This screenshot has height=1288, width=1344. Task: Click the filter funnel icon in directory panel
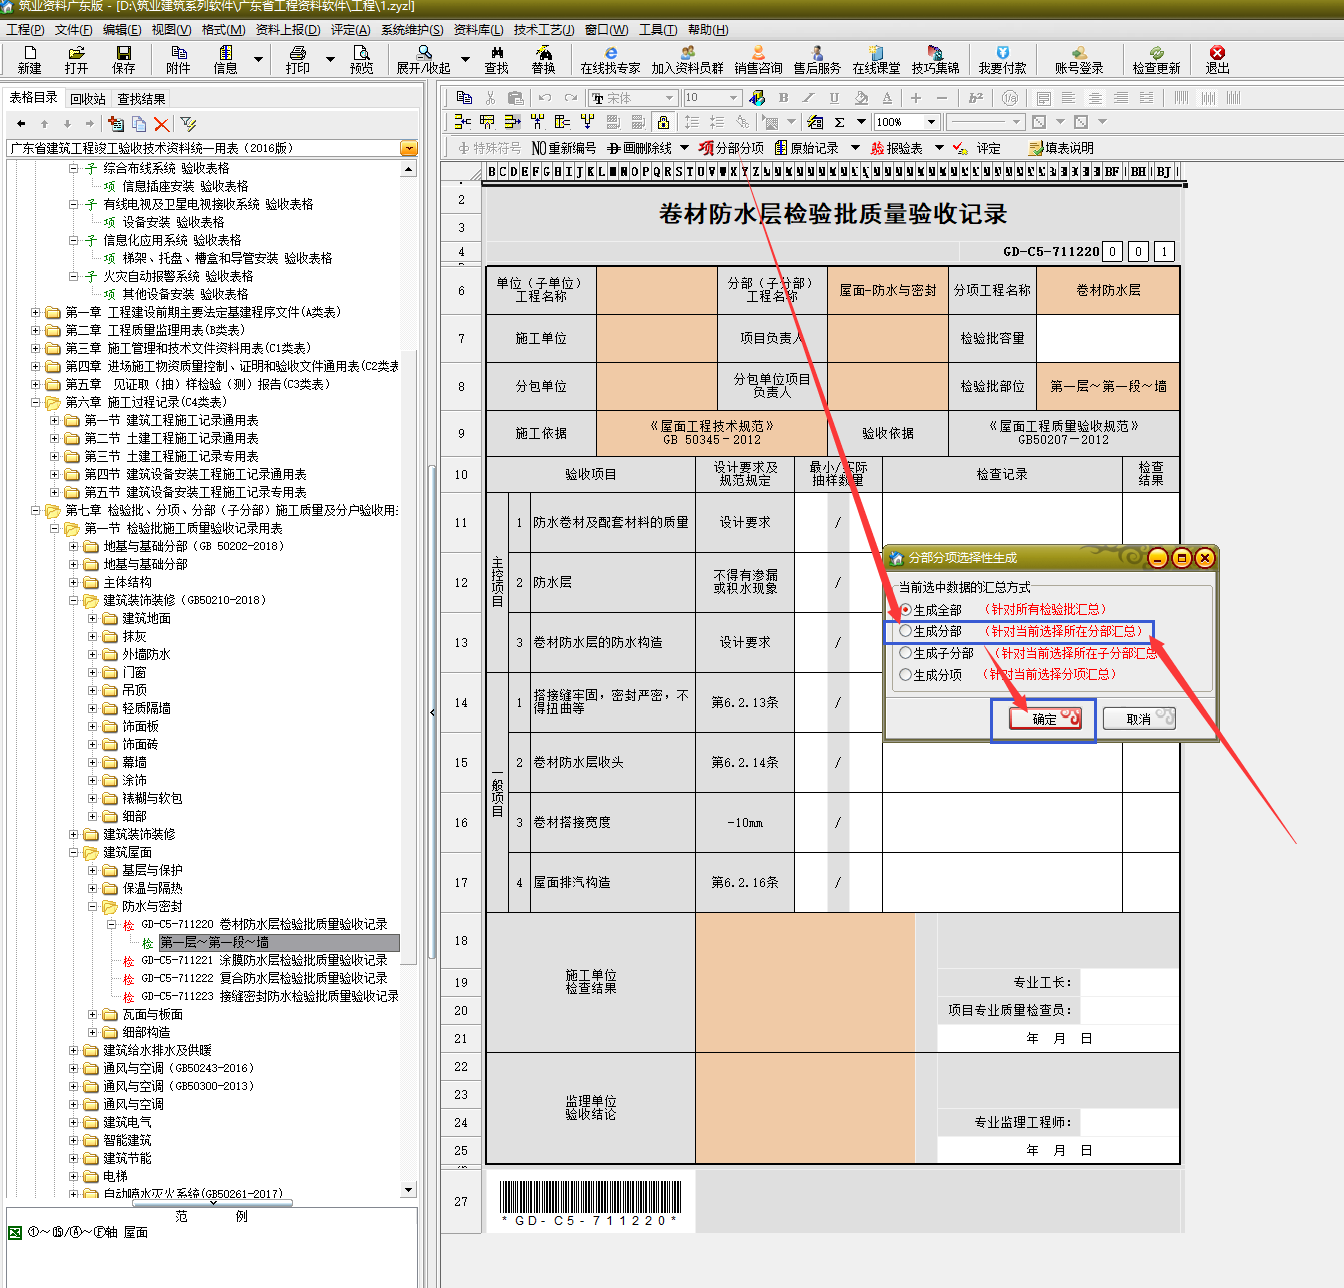coord(188,124)
